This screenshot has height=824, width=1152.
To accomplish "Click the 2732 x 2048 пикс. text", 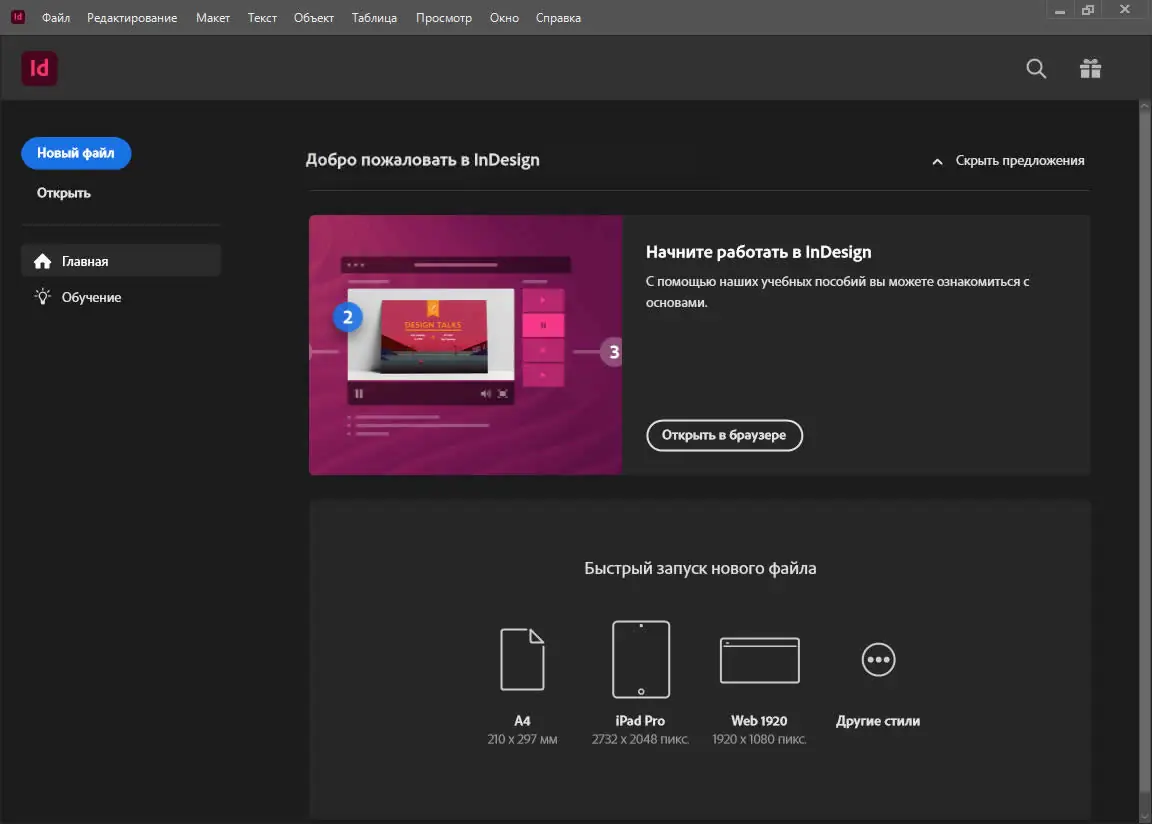I will coord(640,739).
